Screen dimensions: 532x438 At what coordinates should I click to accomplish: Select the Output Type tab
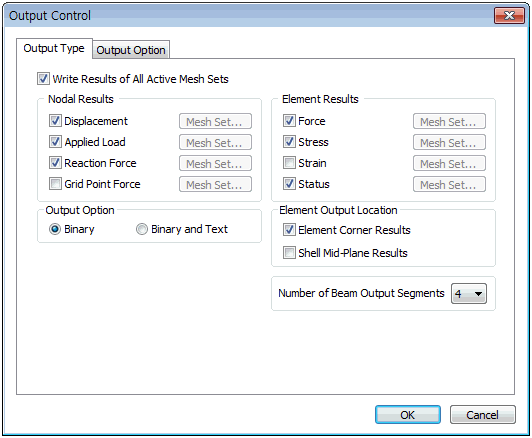click(54, 49)
